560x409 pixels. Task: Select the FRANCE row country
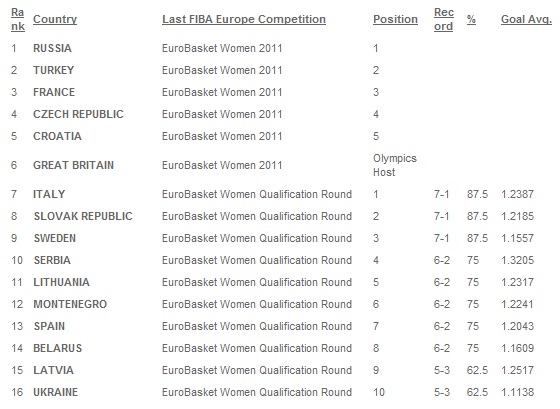[x=54, y=92]
